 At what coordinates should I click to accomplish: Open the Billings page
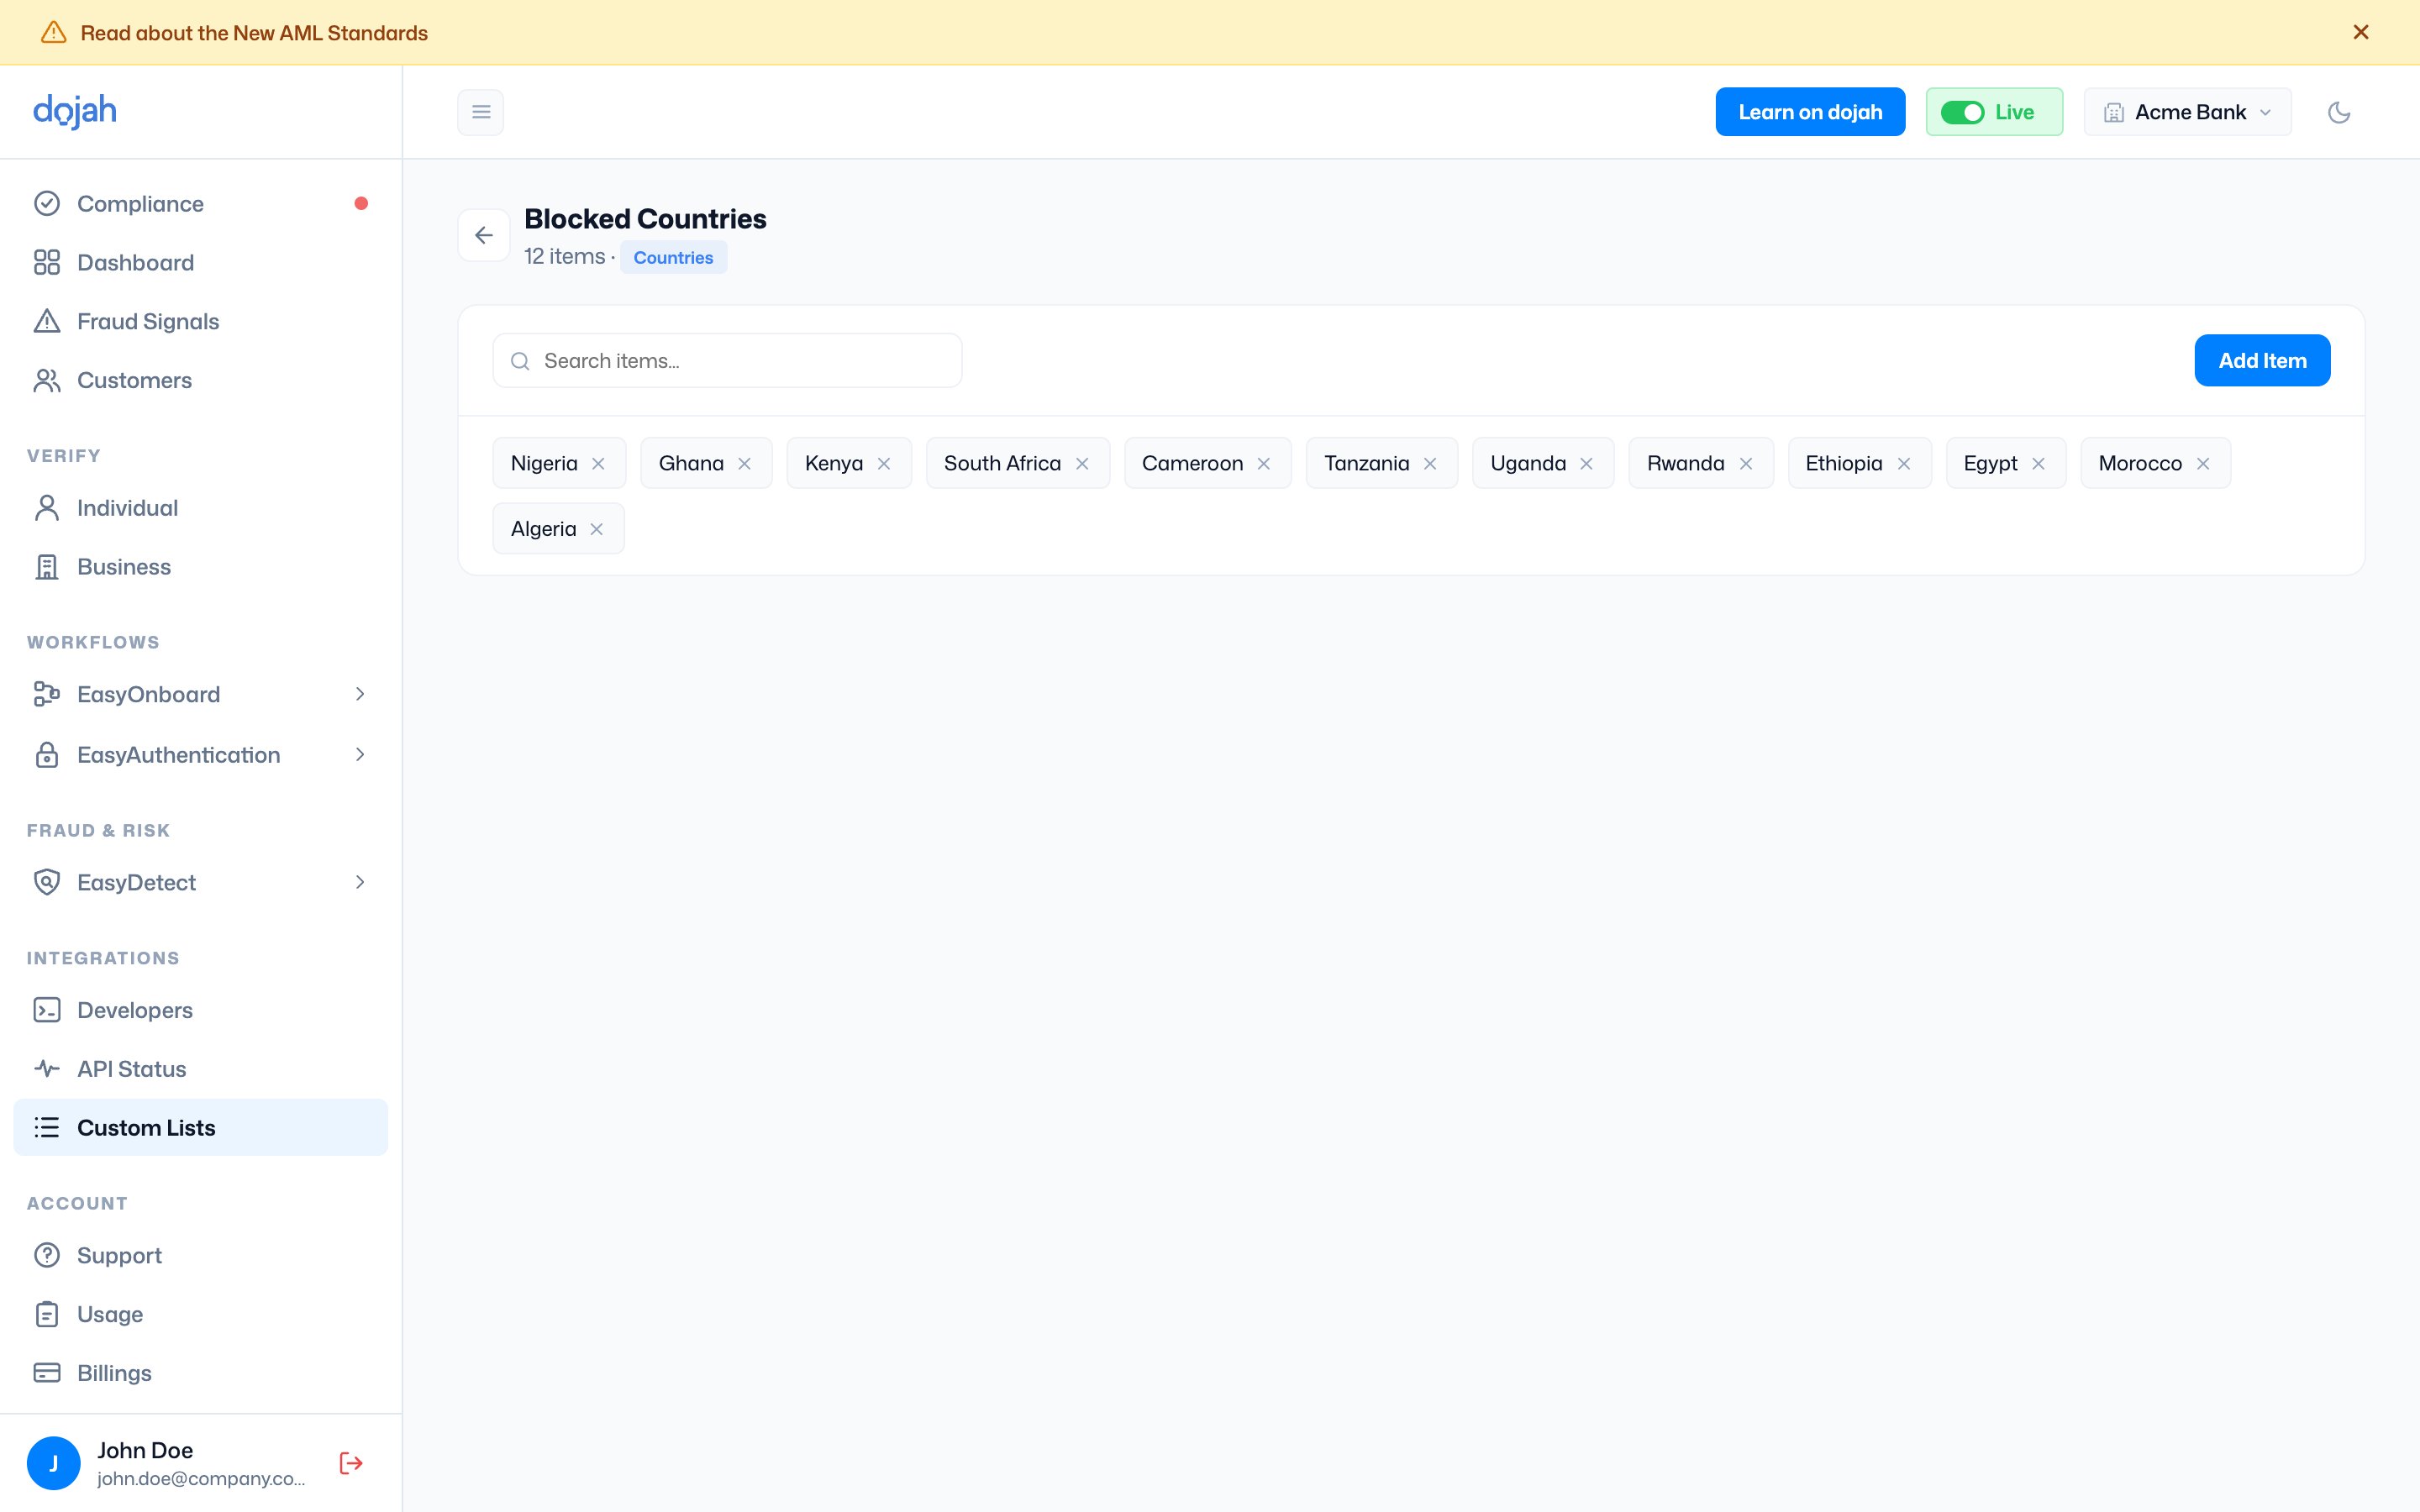pyautogui.click(x=200, y=1373)
